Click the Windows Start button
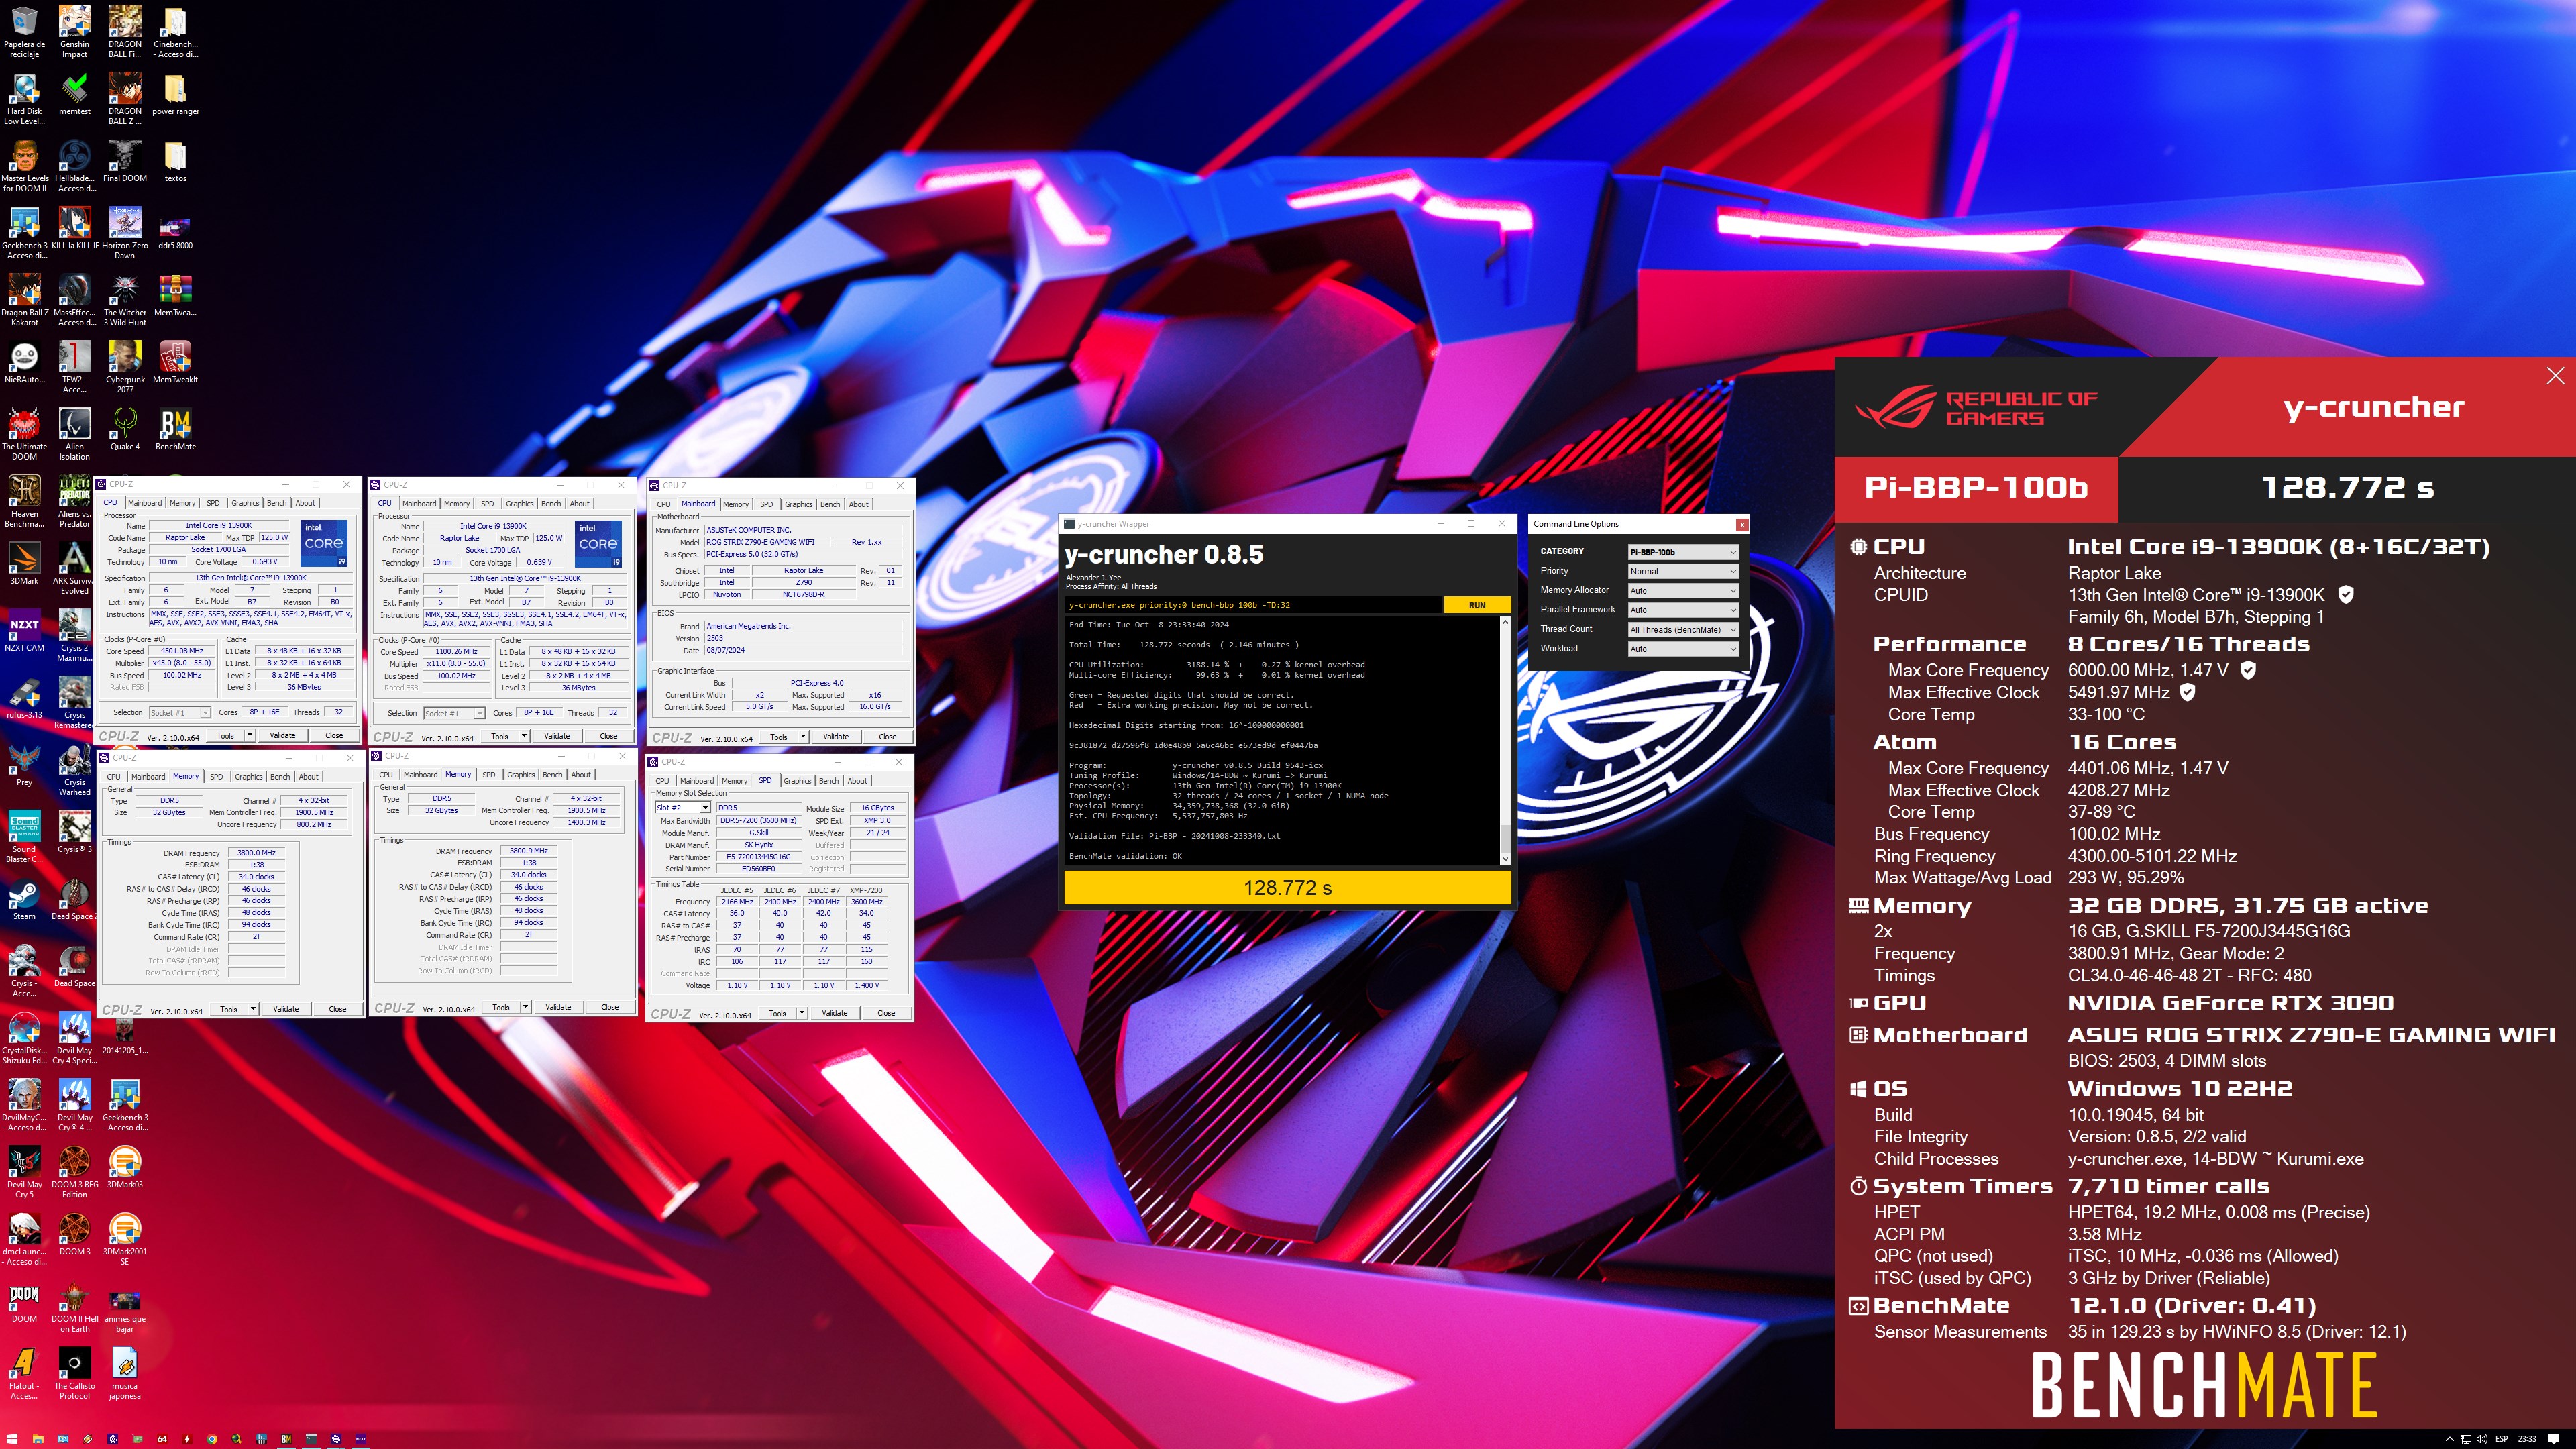2576x1449 pixels. click(12, 1439)
